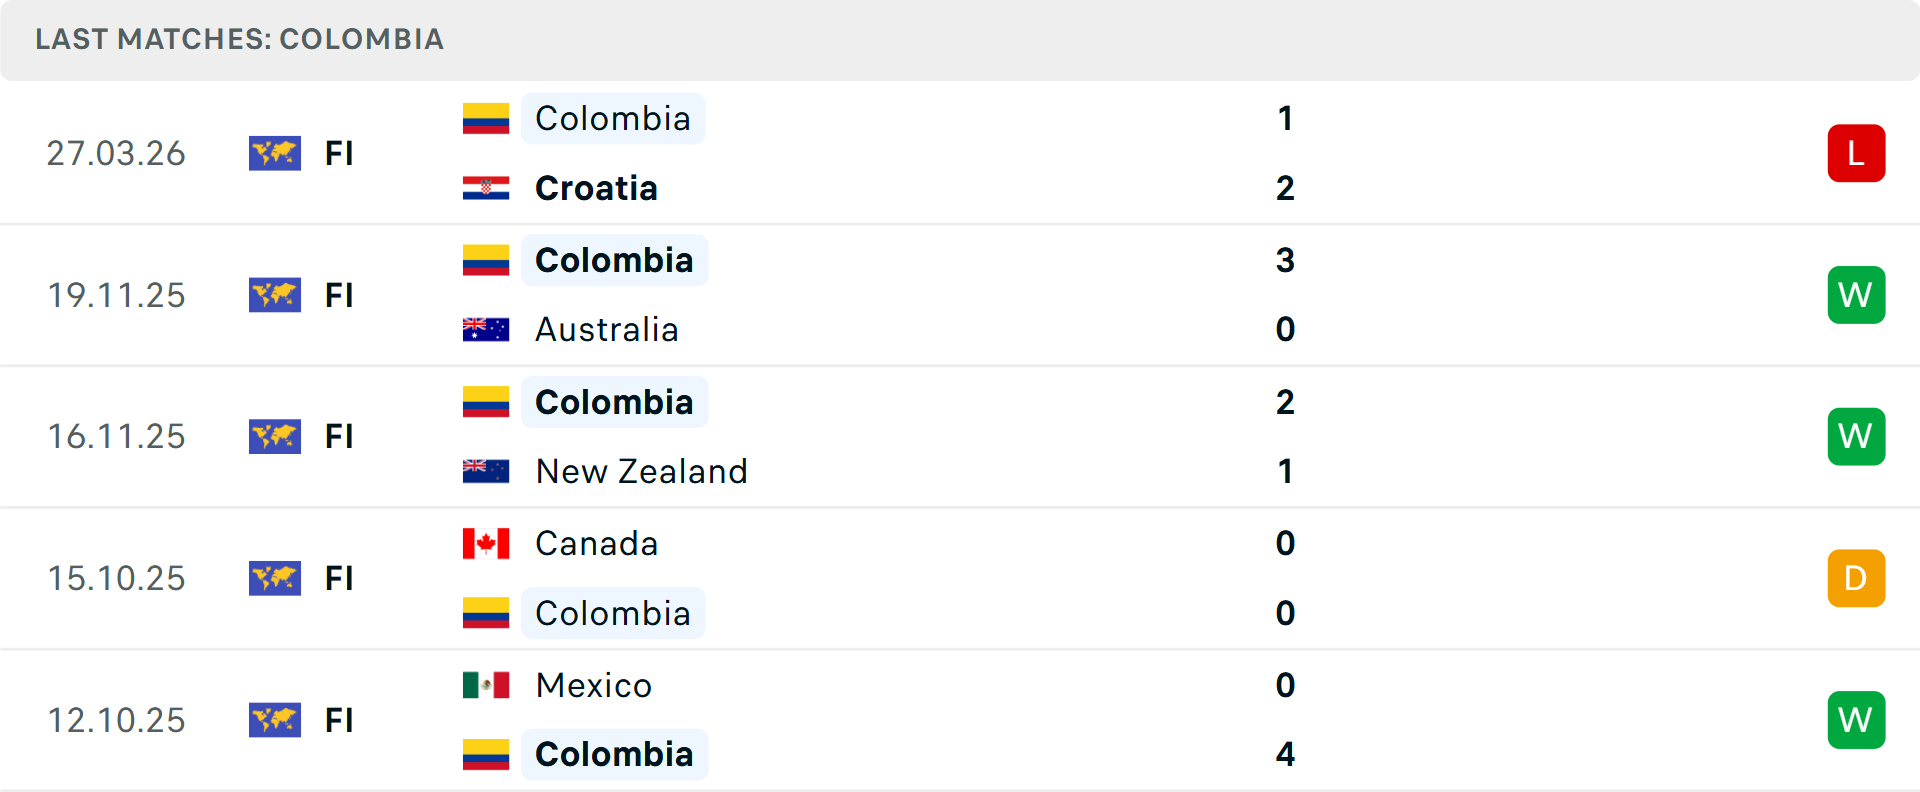Click world map icon on 27.03.26 row
Screen dimensions: 1920x792
click(275, 153)
